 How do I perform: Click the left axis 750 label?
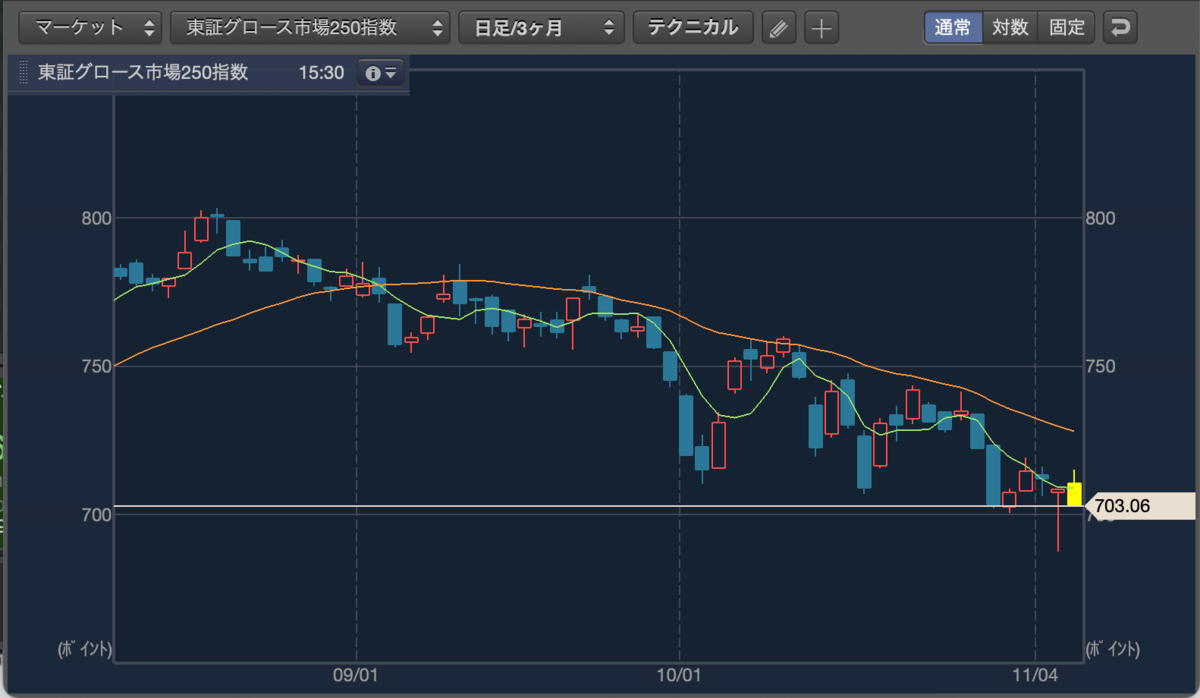tap(96, 366)
